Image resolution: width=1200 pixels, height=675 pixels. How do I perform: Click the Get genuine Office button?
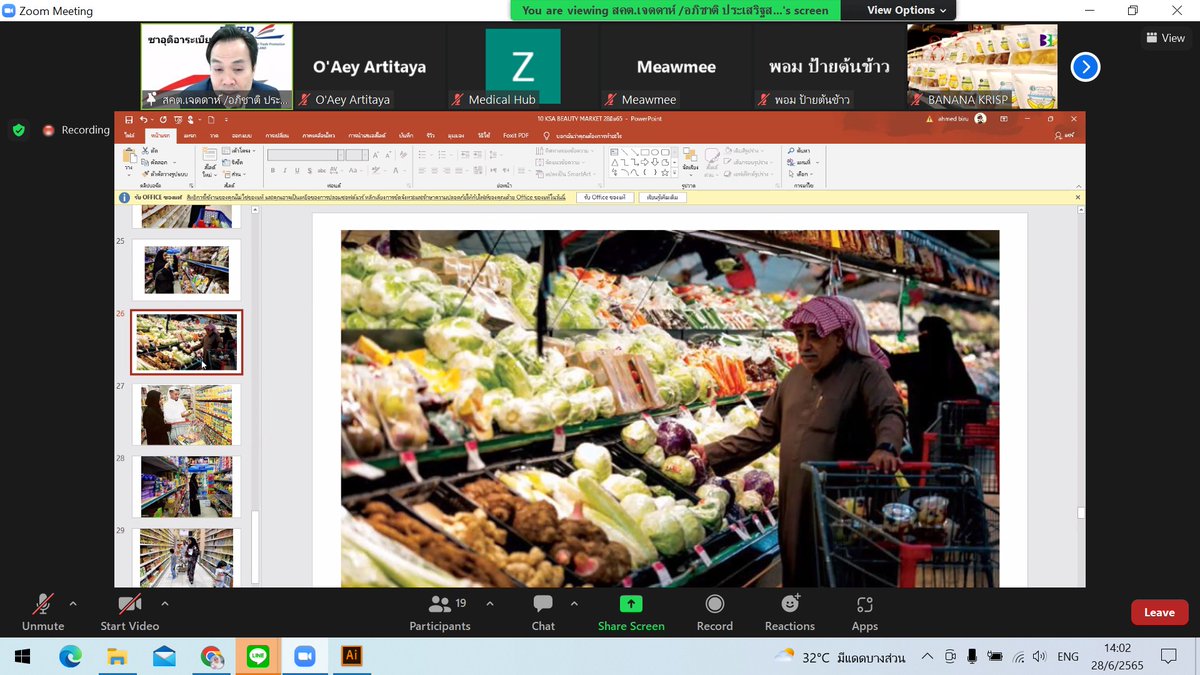pyautogui.click(x=604, y=197)
